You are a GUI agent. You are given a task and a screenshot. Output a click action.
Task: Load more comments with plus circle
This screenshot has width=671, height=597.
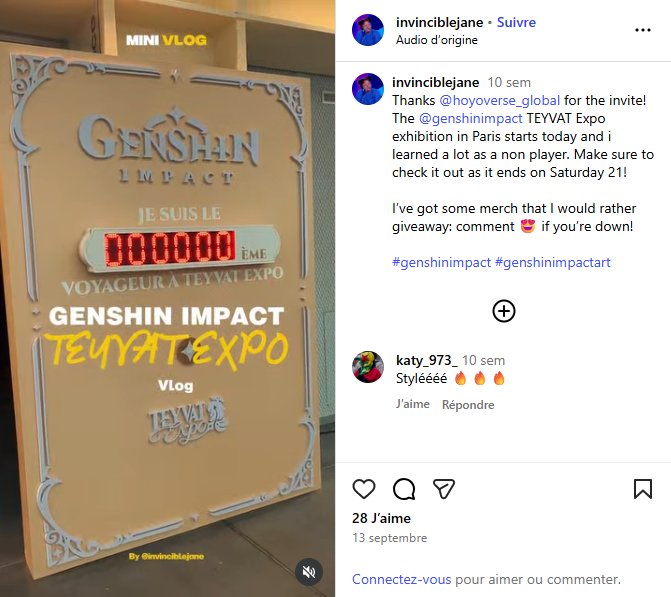(x=504, y=311)
